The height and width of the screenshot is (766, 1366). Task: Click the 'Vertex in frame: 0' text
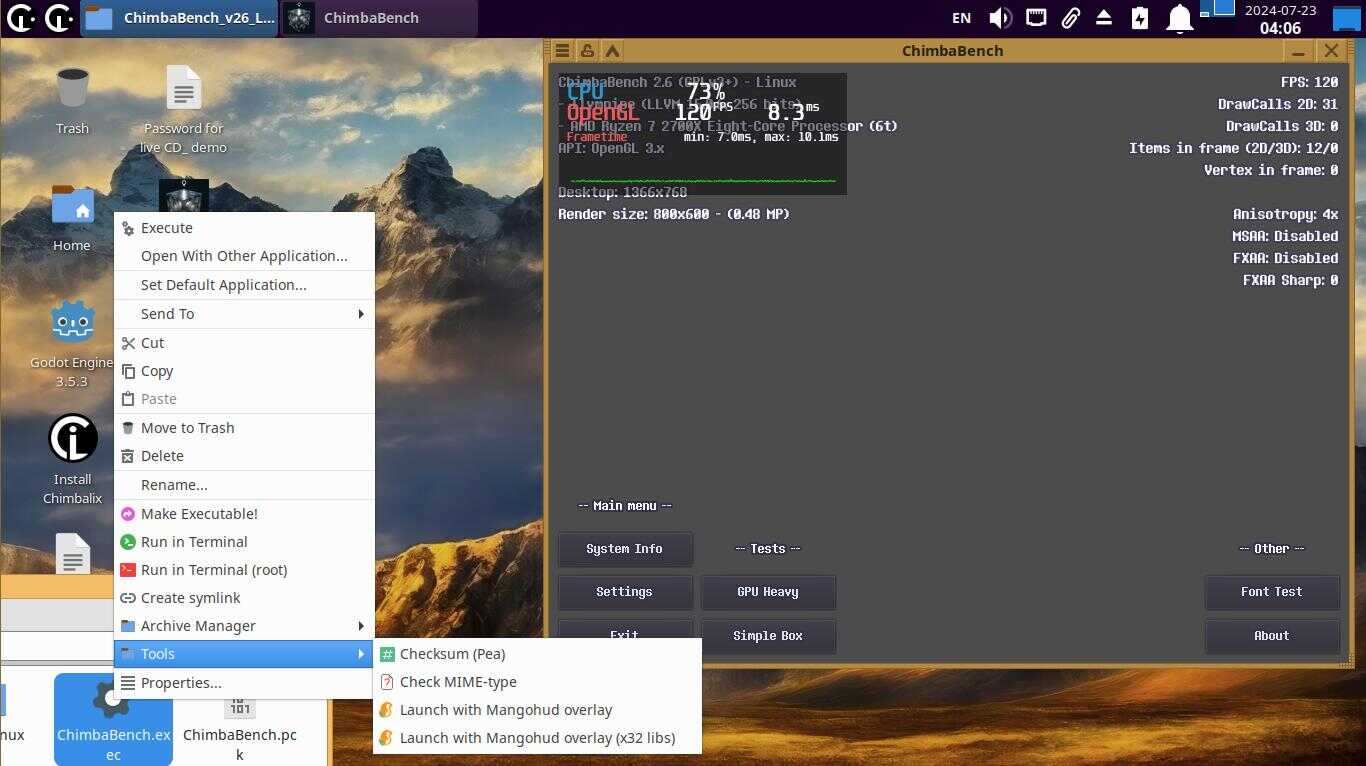pyautogui.click(x=1271, y=170)
